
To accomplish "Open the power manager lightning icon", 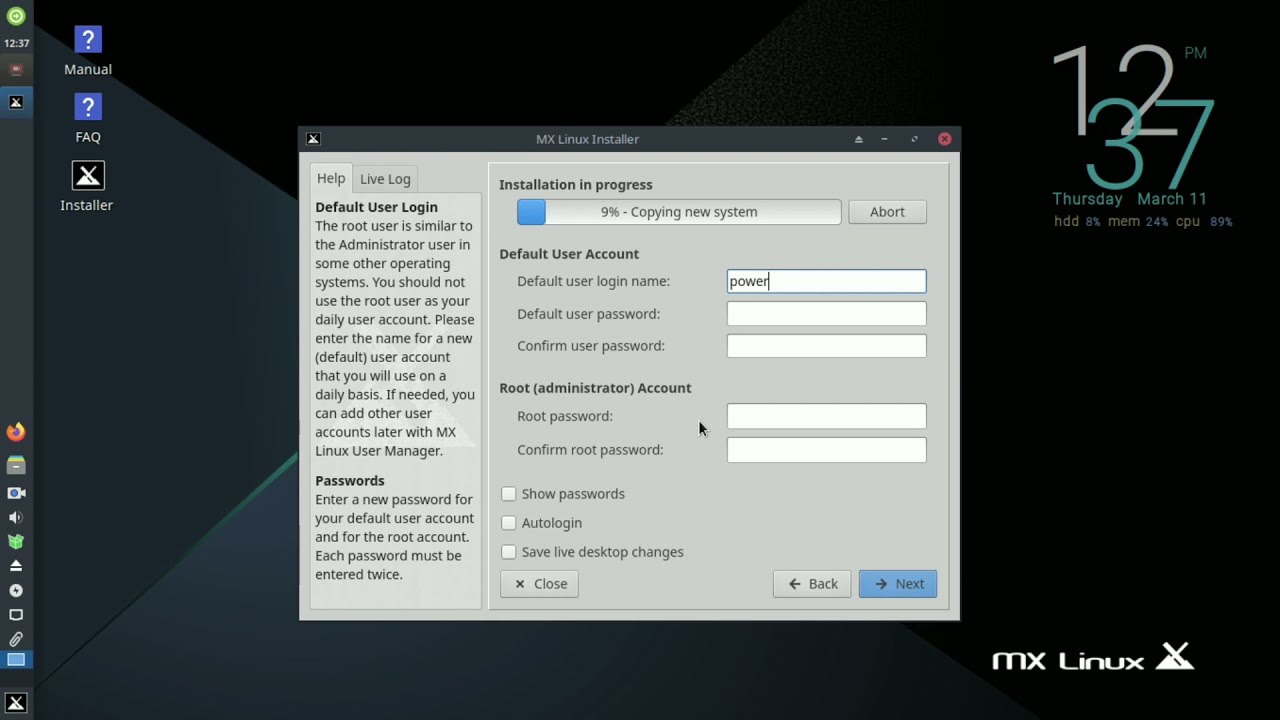I will (16, 590).
